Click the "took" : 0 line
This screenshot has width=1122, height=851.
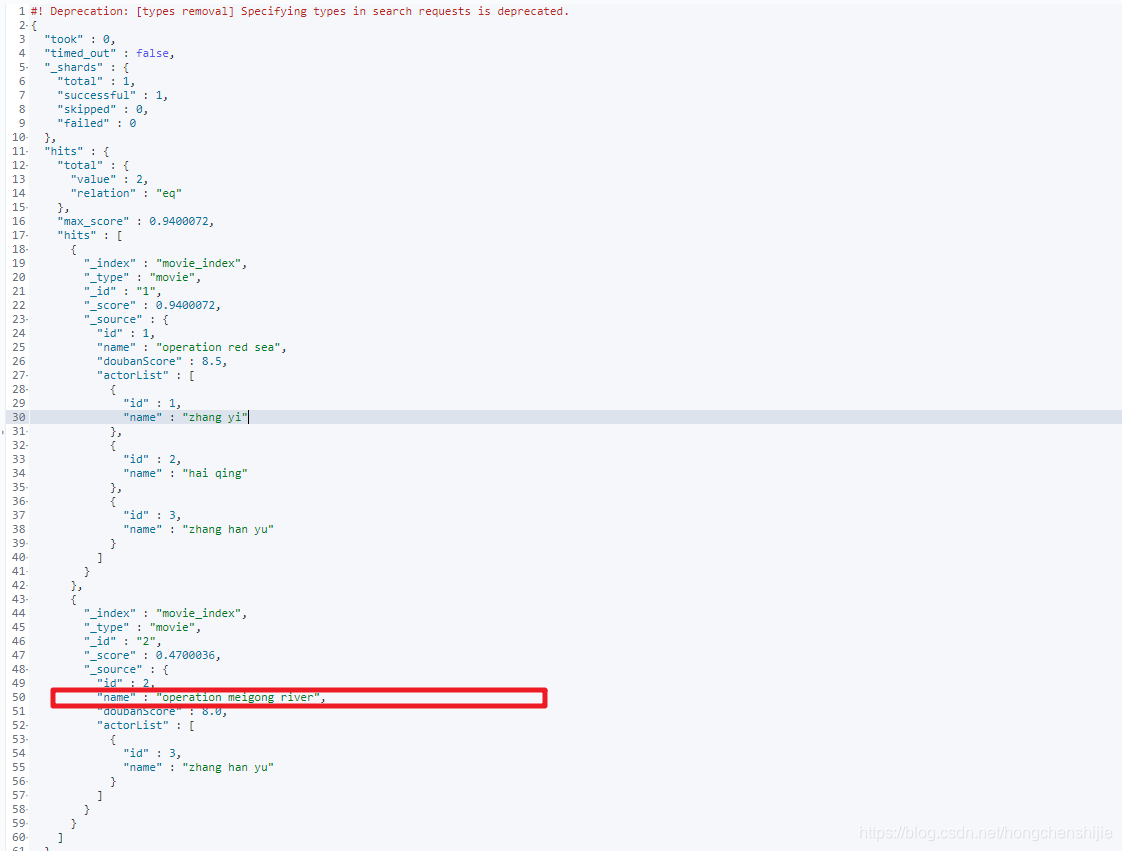coord(79,39)
